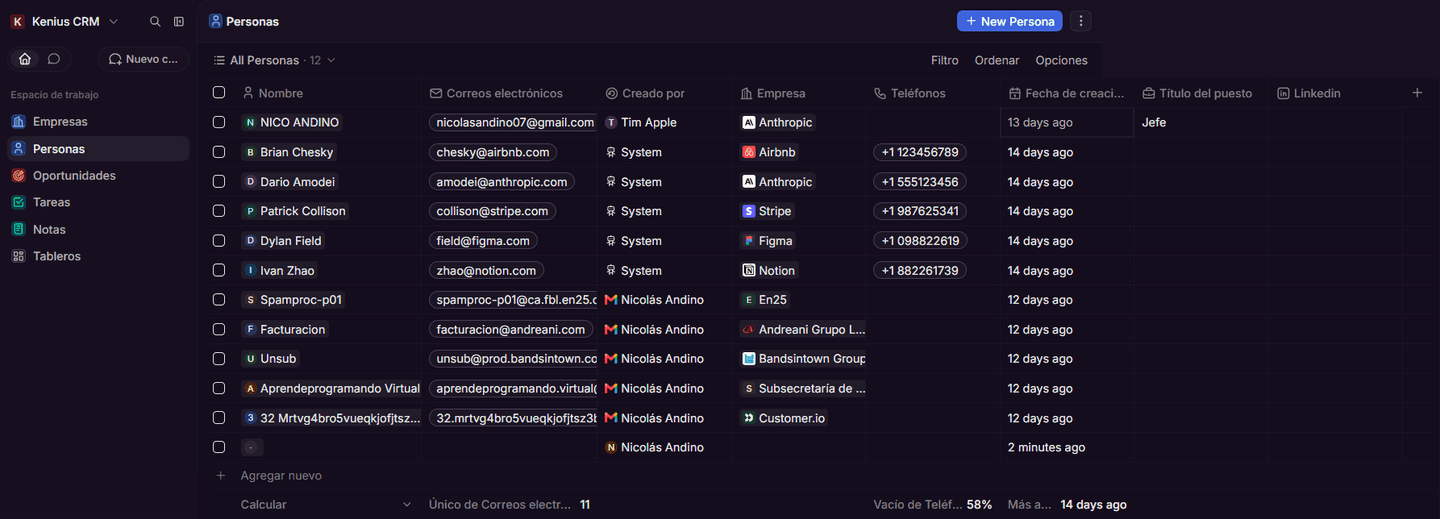1440x519 pixels.
Task: Check the Dario Amodei row checkbox
Action: (x=219, y=182)
